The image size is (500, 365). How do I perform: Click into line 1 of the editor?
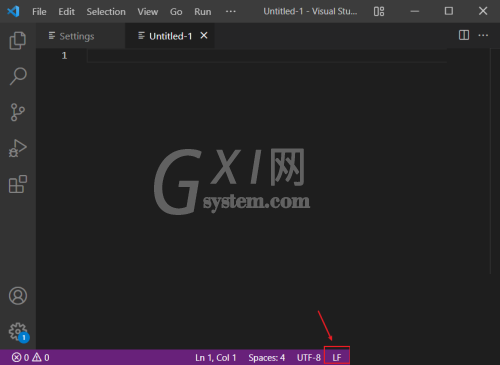(x=267, y=55)
